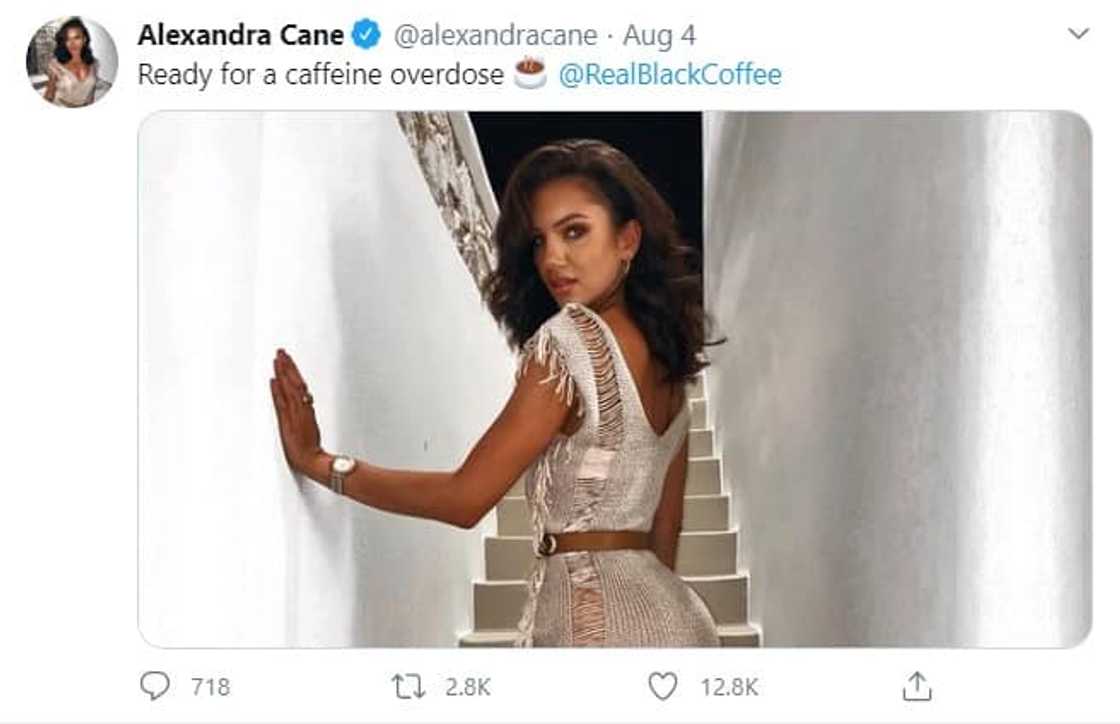Expand the tweet options chevron
This screenshot has height=724, width=1120.
tap(1078, 34)
